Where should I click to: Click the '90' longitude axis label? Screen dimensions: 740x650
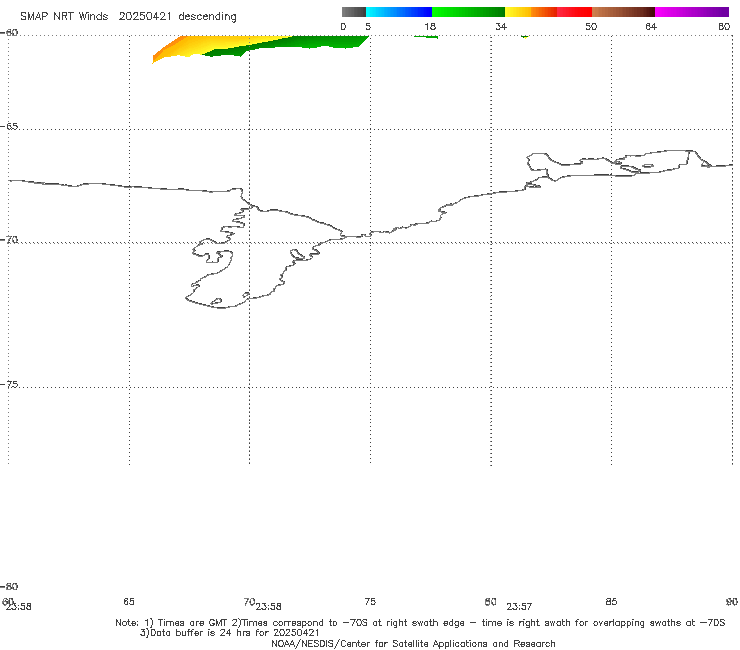tap(732, 601)
